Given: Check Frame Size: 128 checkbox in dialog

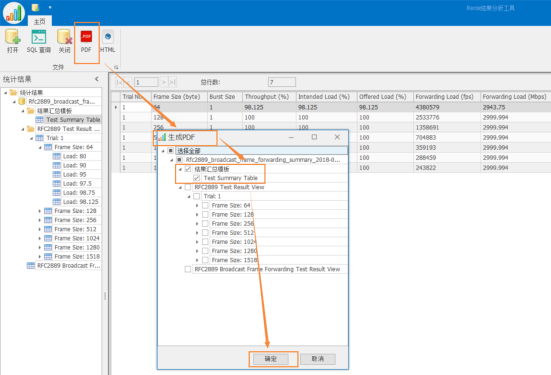Looking at the screenshot, I should coord(205,215).
